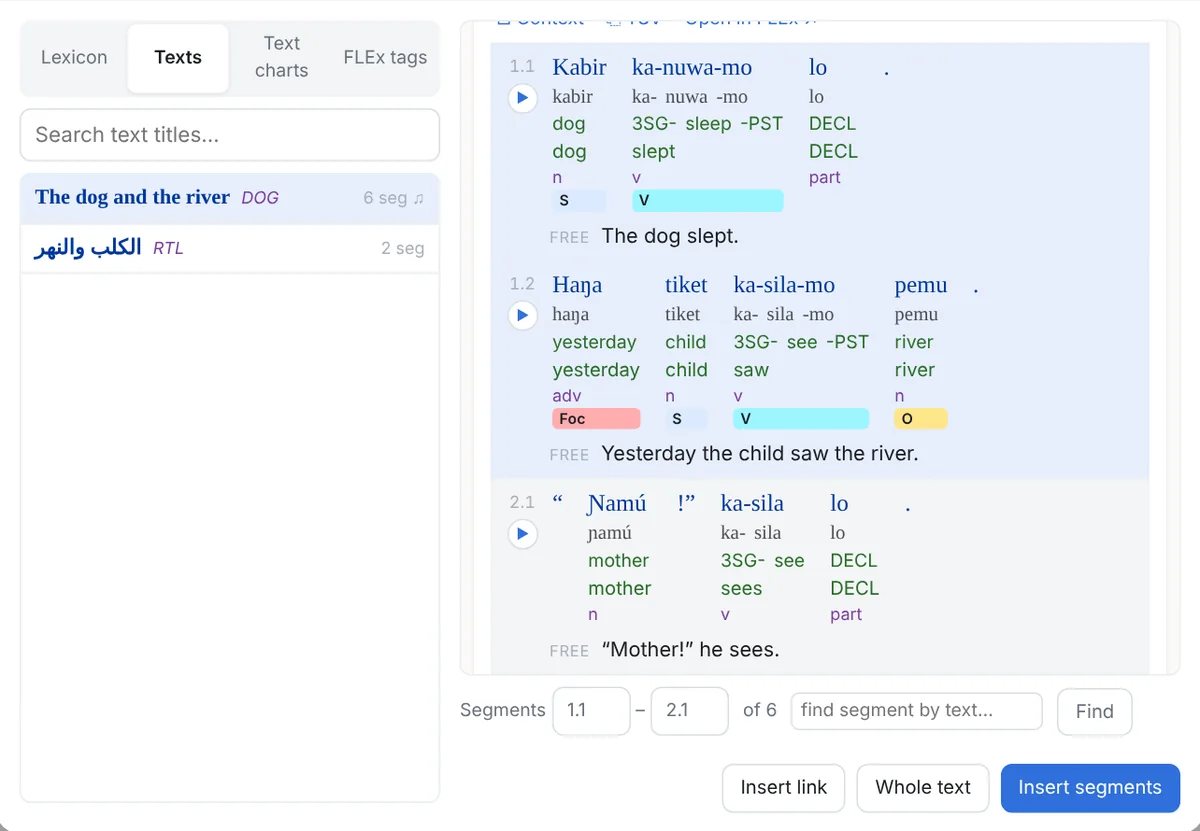The image size is (1200, 831).
Task: Click the segment range end field 2.1
Action: 689,711
